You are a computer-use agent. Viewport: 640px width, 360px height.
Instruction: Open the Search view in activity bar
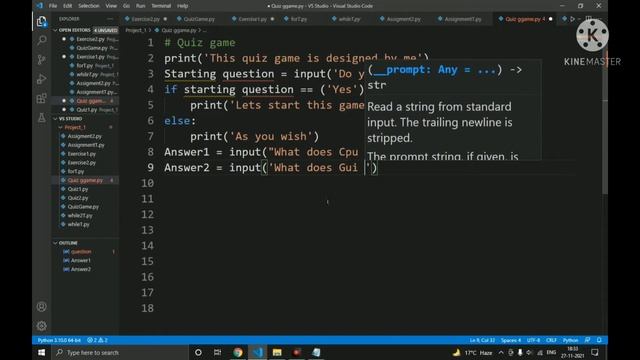click(x=41, y=40)
